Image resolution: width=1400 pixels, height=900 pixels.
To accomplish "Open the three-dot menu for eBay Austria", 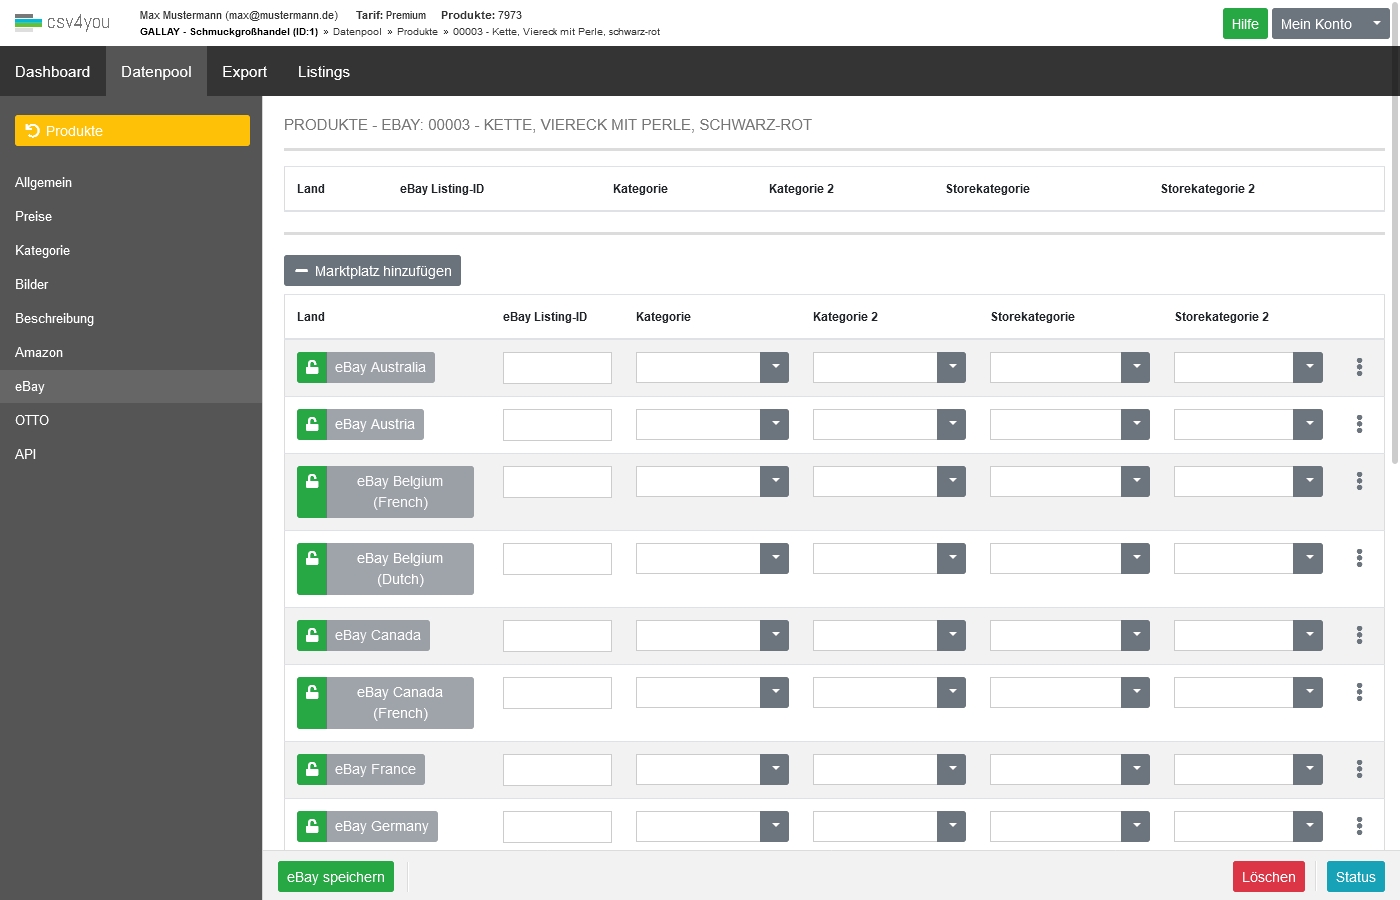I will (1359, 424).
